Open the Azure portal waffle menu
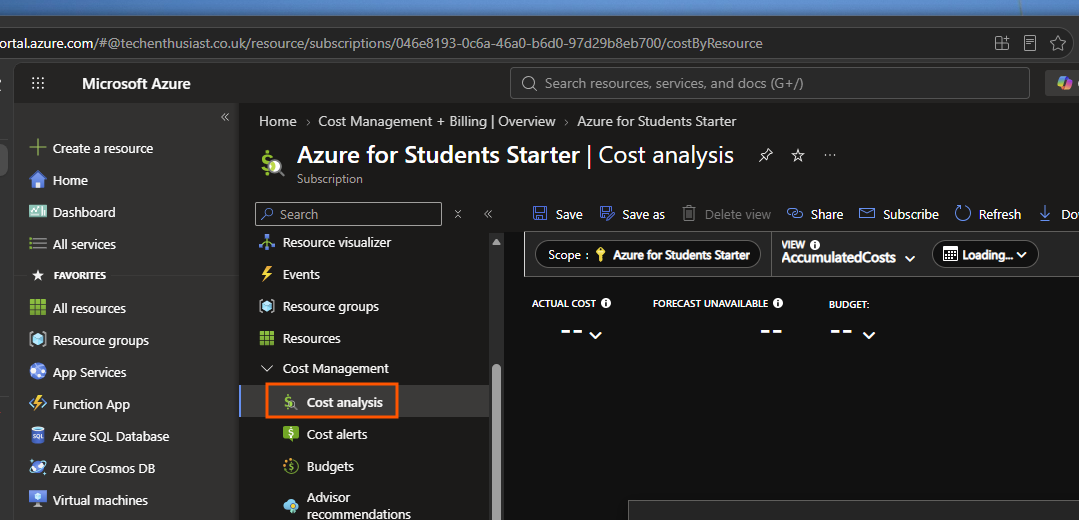The image size is (1079, 520). point(39,83)
